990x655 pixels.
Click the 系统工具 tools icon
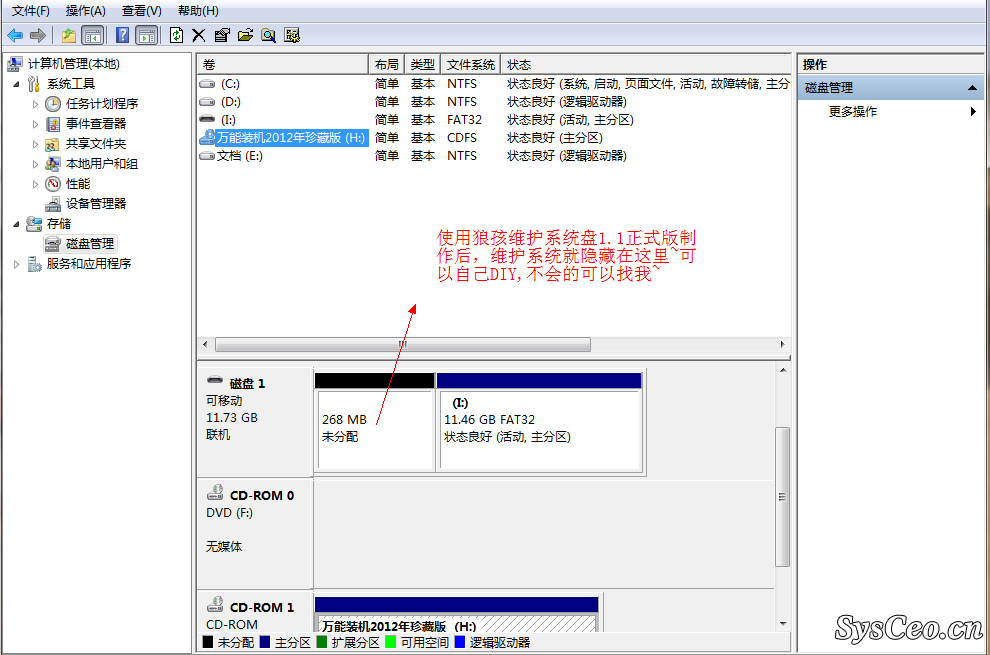pos(34,83)
